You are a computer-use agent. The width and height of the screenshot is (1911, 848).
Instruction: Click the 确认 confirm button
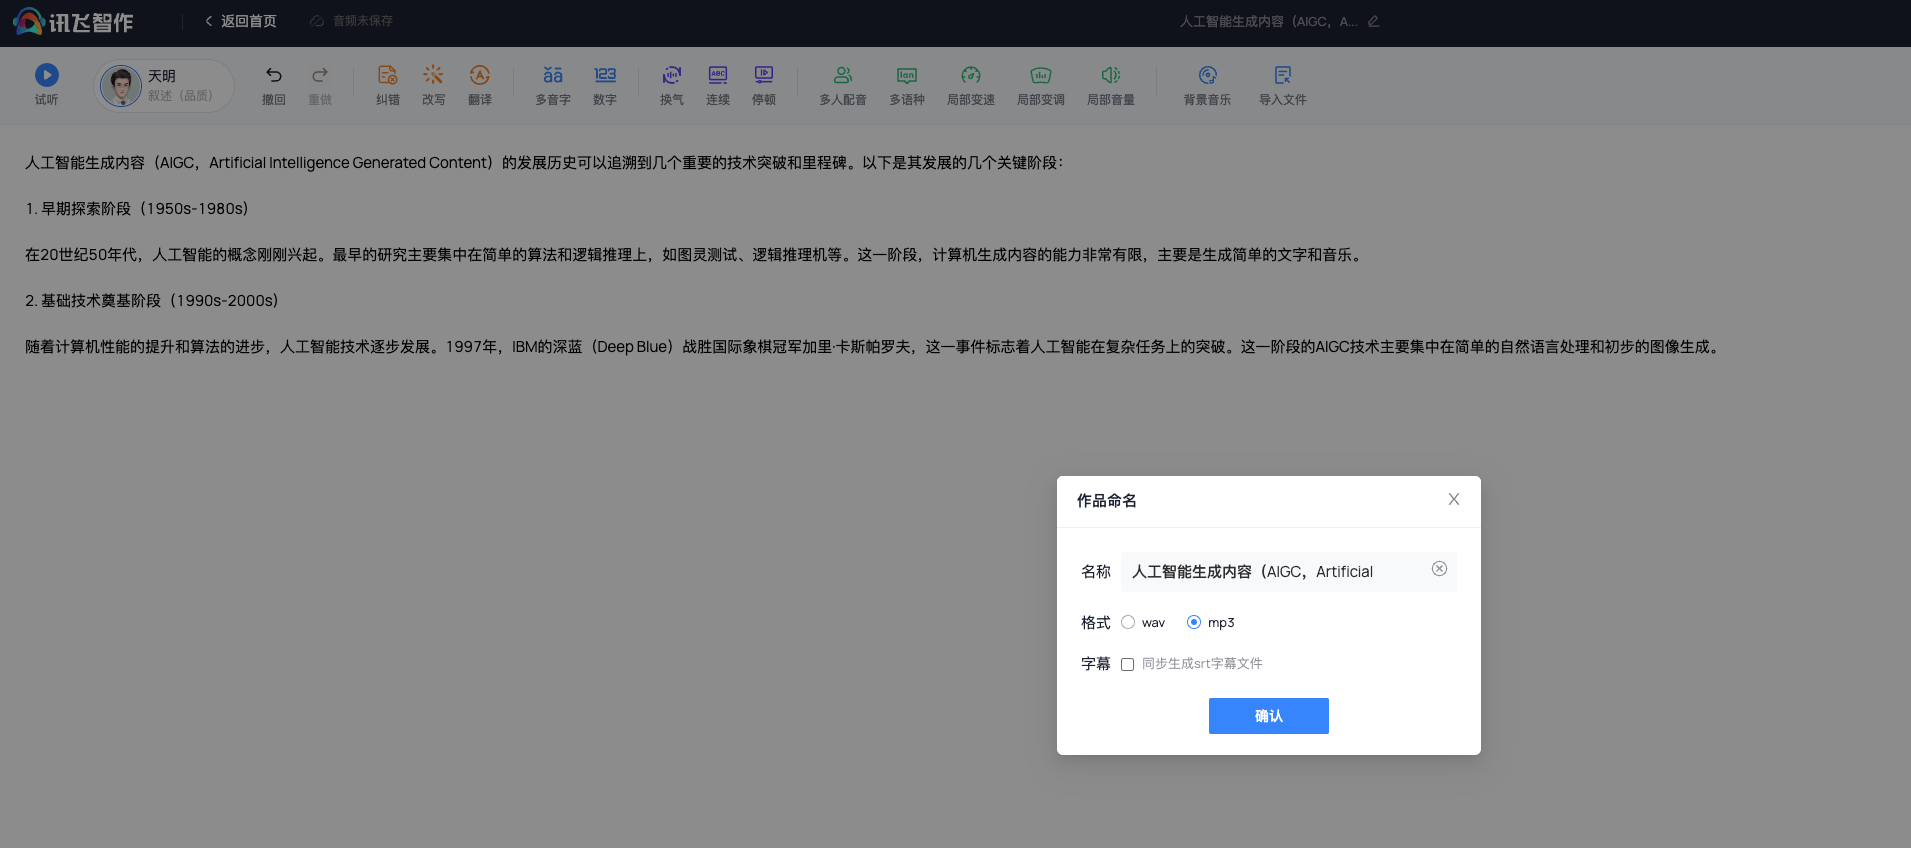1268,716
